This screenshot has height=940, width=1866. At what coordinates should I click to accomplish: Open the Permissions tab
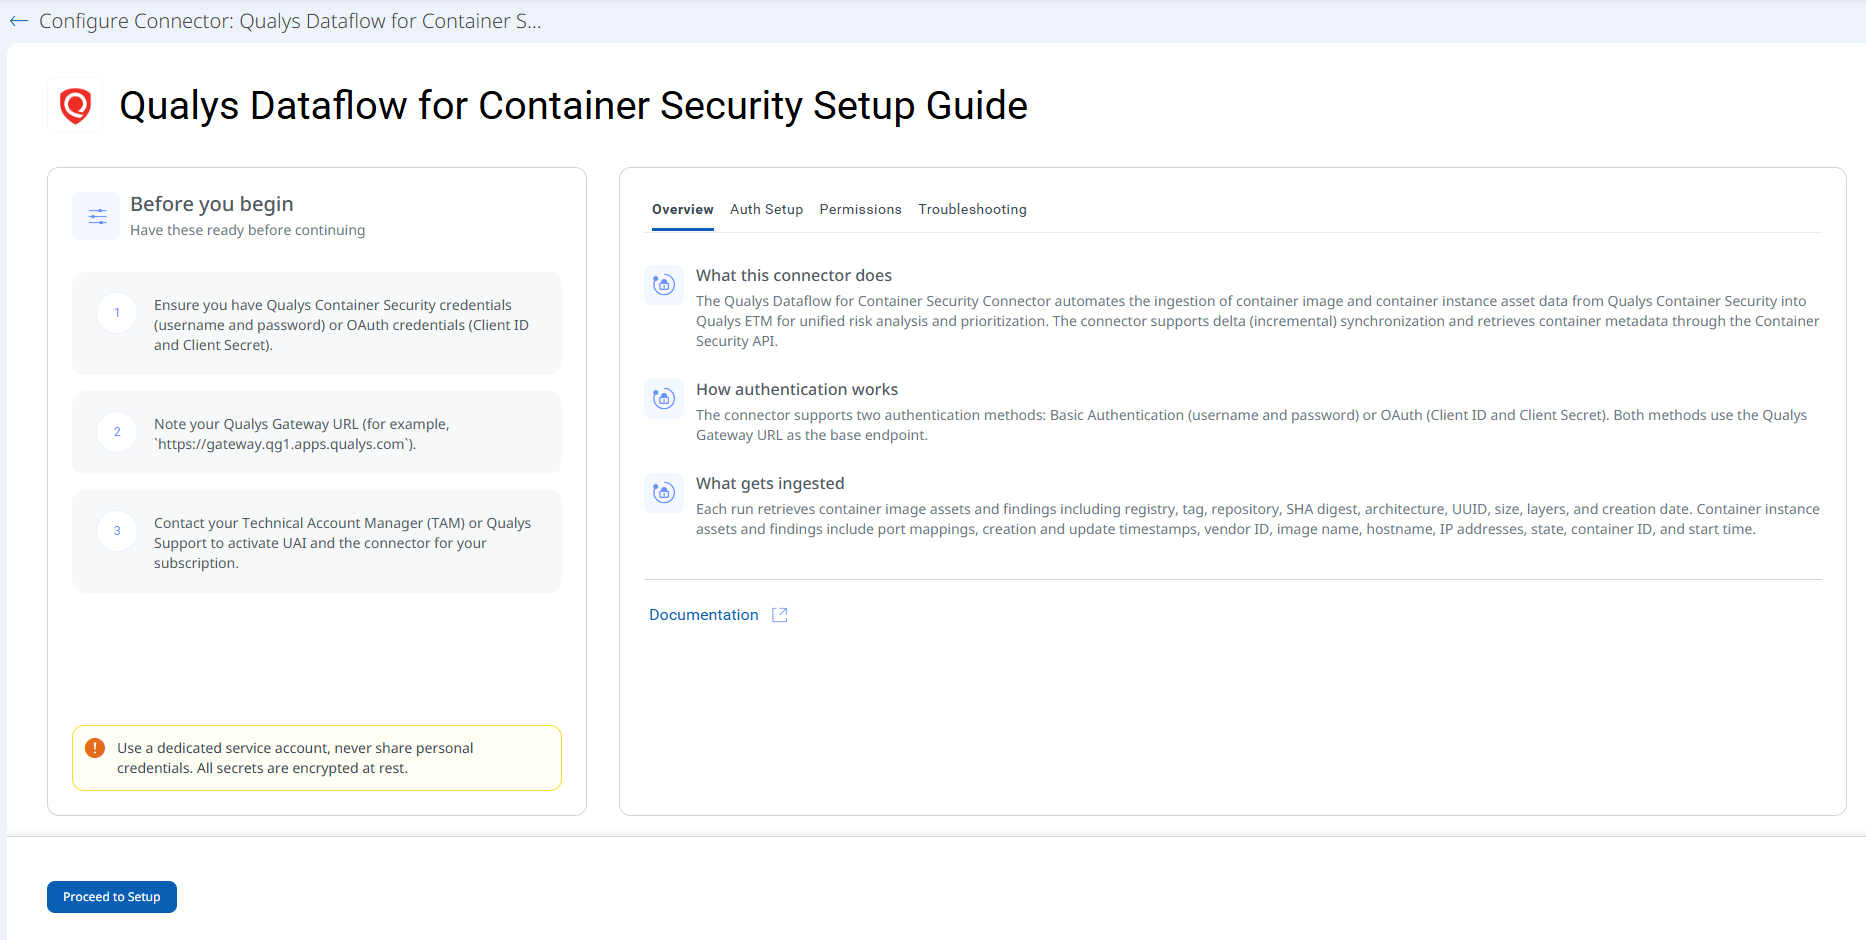(x=861, y=210)
